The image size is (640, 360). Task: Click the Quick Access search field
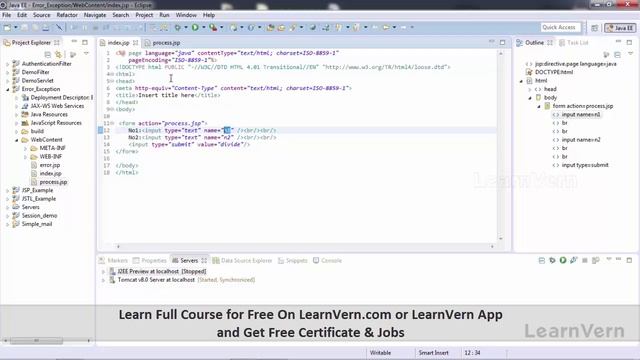click(x=559, y=27)
